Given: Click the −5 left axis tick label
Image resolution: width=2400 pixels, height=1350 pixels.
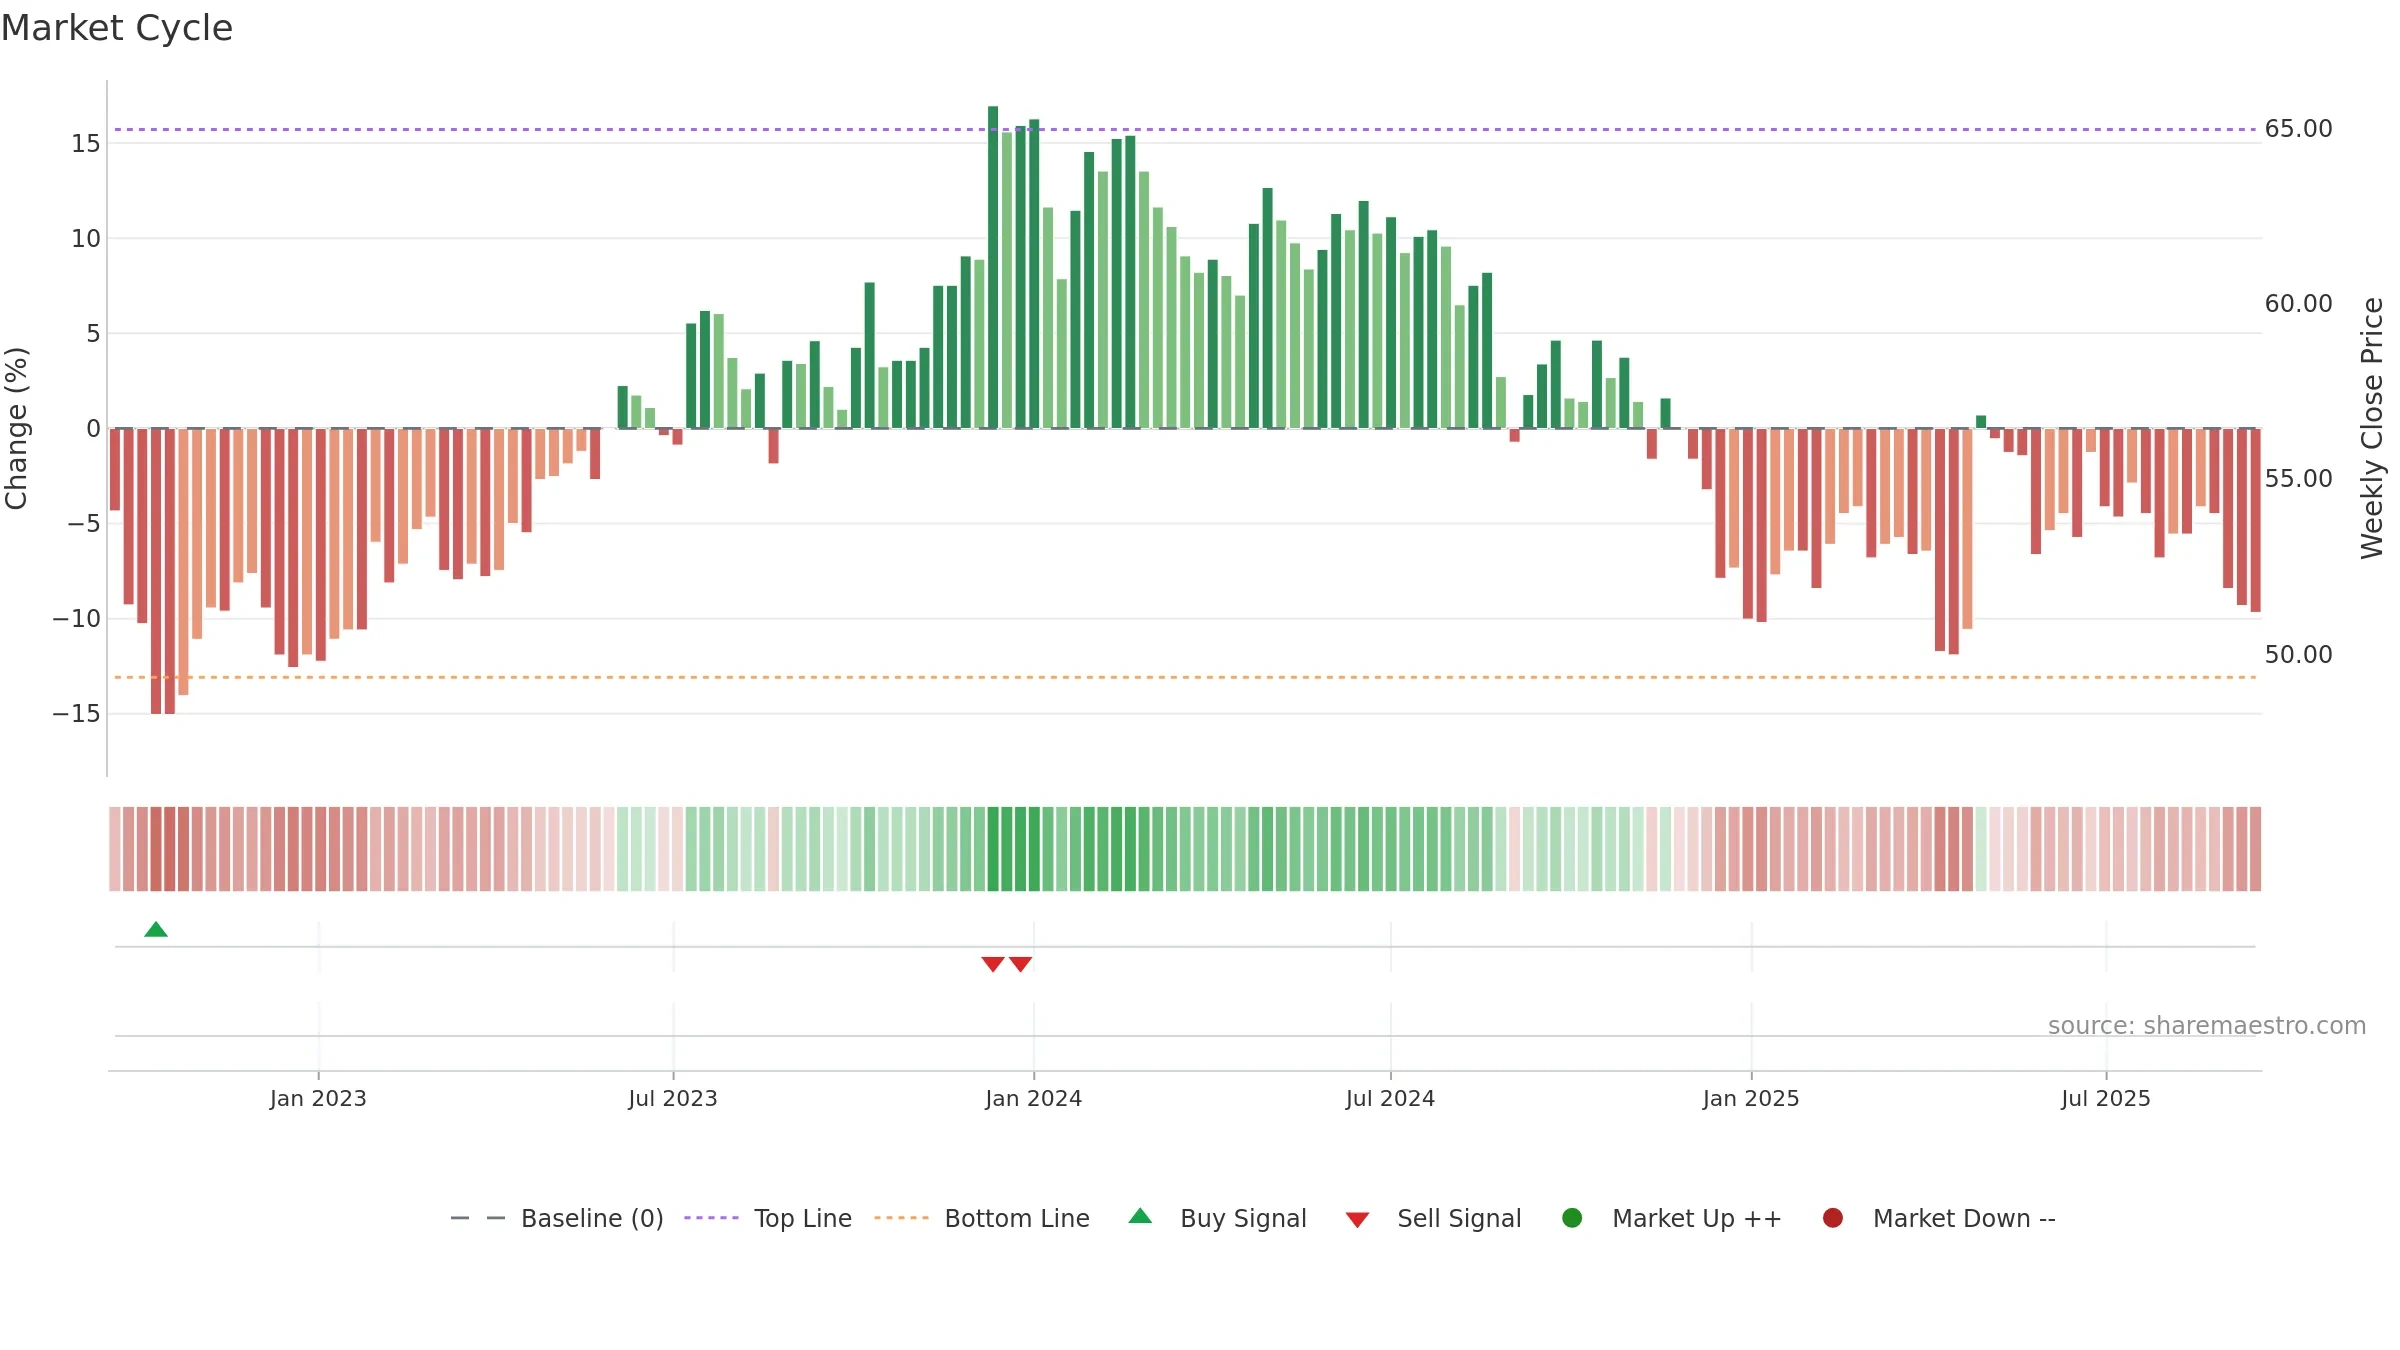Looking at the screenshot, I should coord(84,524).
